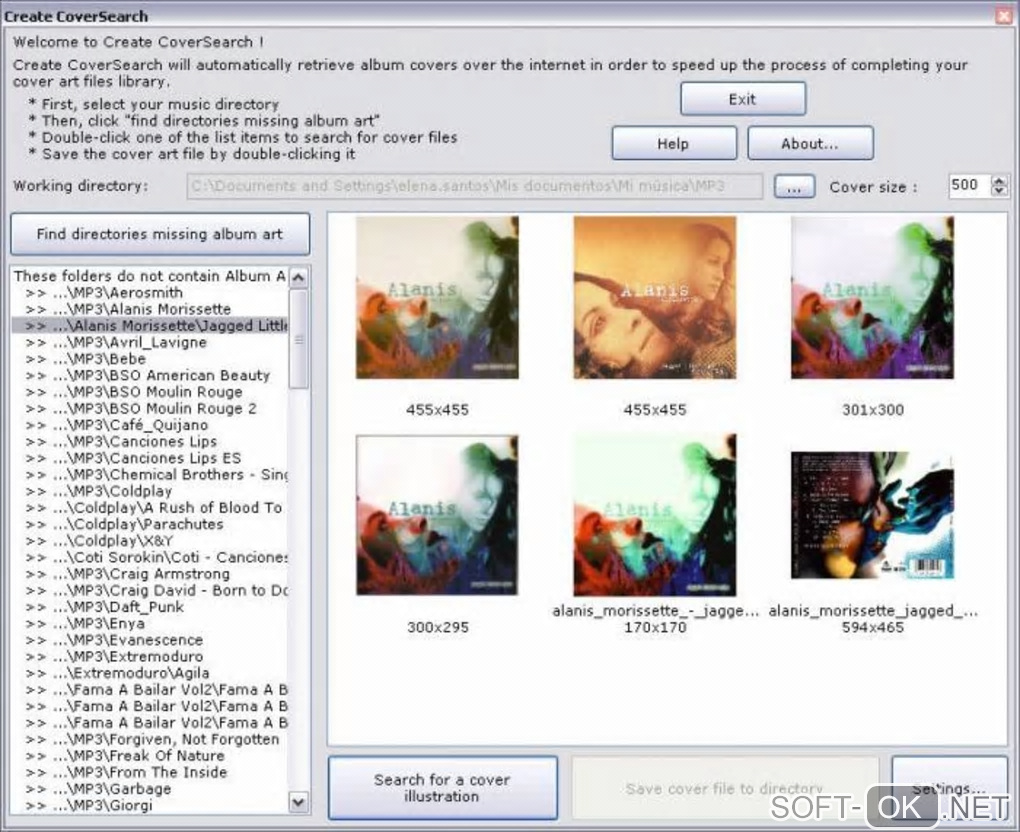Decrease cover size with down arrow
Image resolution: width=1020 pixels, height=832 pixels.
pyautogui.click(x=999, y=191)
